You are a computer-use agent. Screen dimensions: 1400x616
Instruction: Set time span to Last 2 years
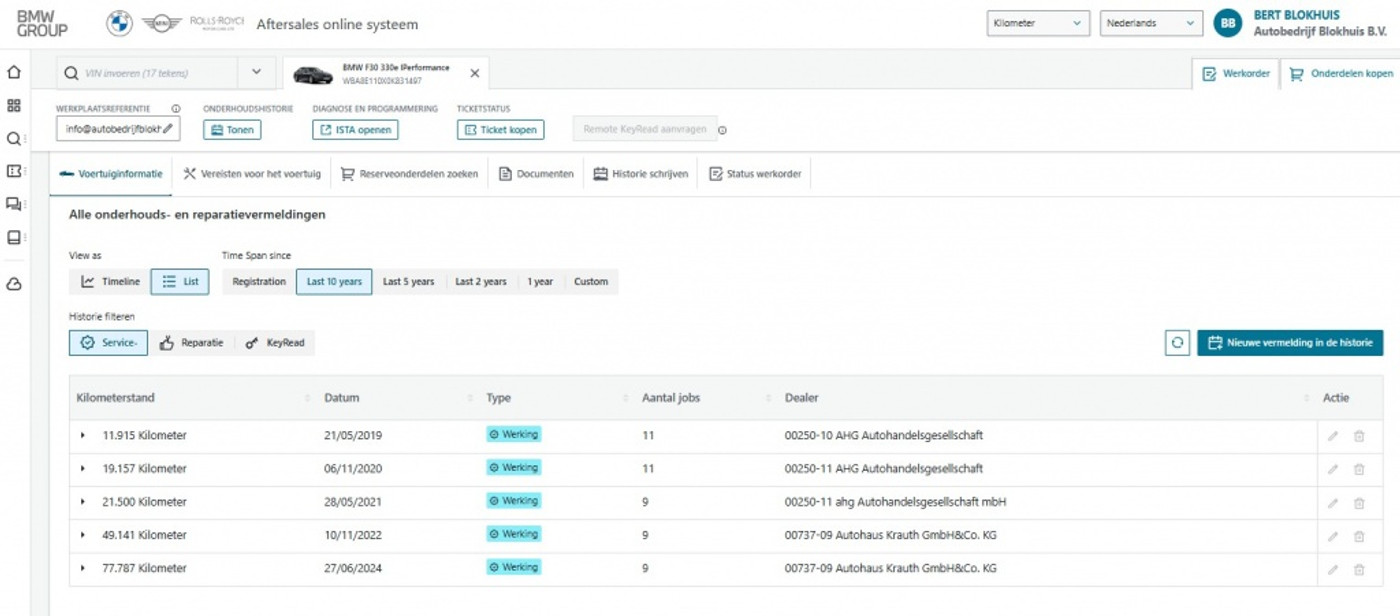pos(481,282)
